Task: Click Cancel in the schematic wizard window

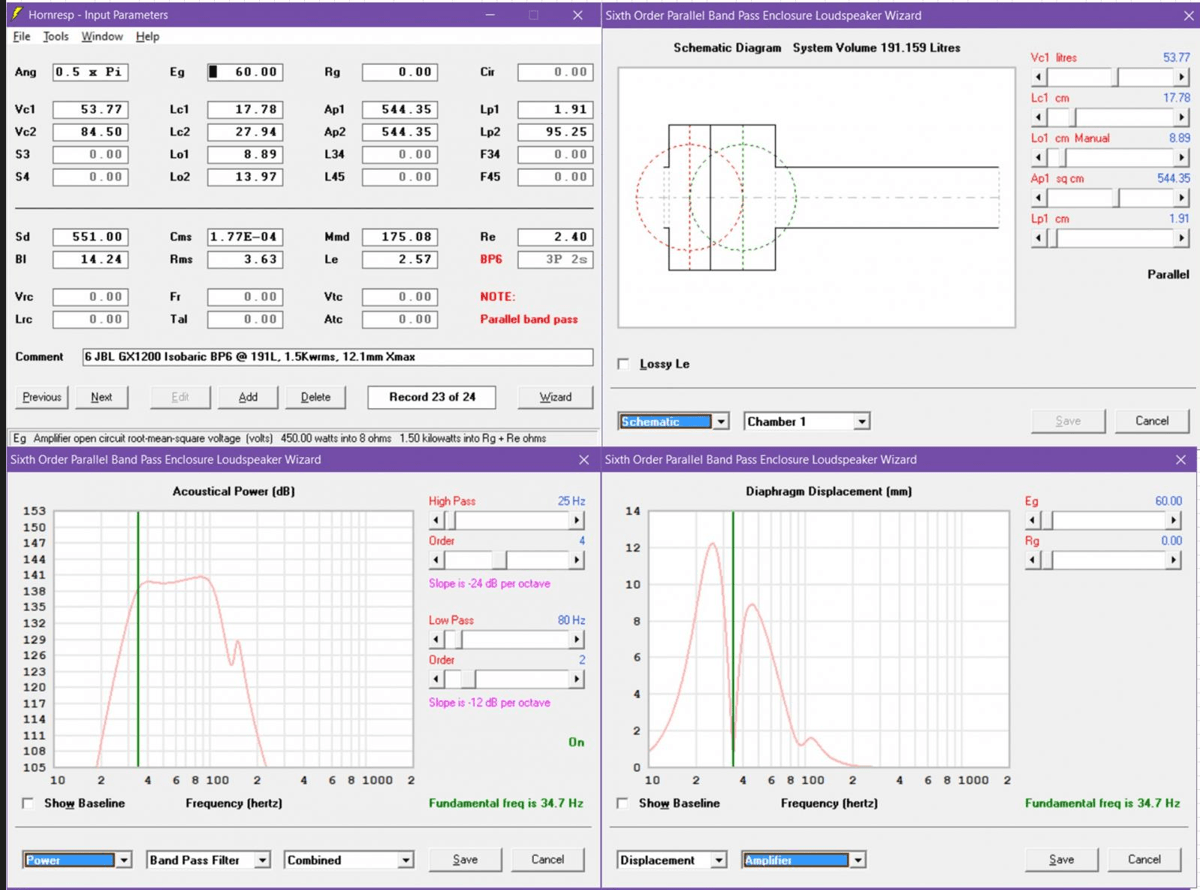Action: coord(1152,421)
